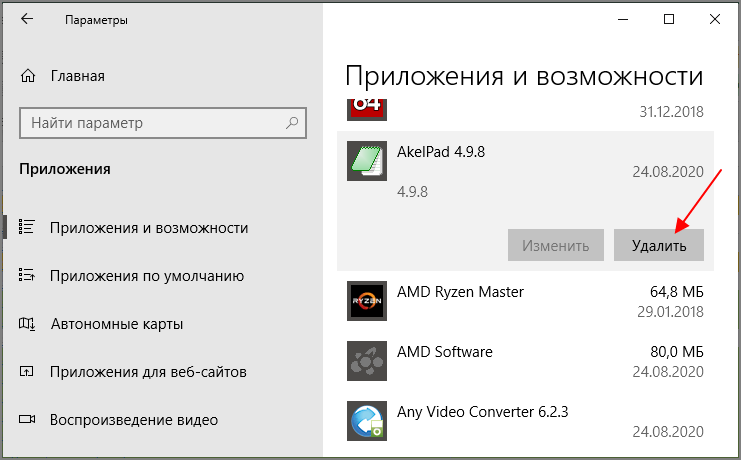Click the Воспроизведение видео camera icon
741x460 pixels.
pos(27,419)
